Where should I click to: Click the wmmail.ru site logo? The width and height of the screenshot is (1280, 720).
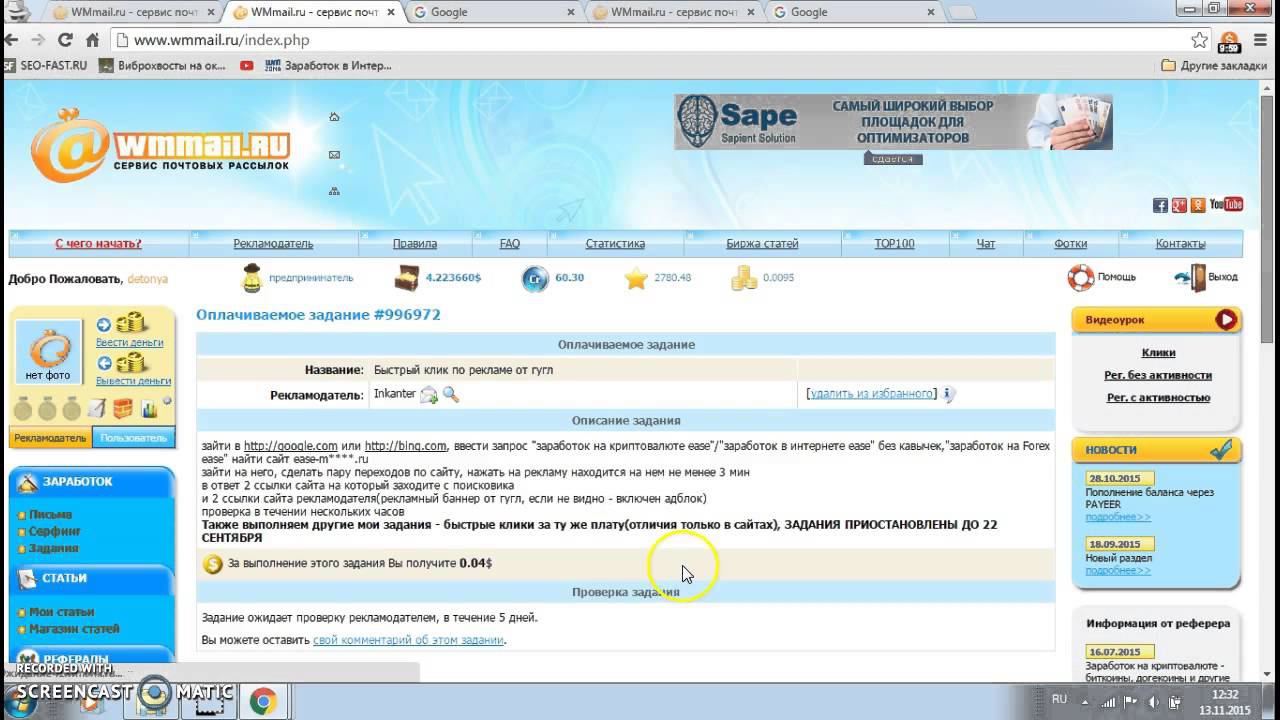[x=160, y=145]
